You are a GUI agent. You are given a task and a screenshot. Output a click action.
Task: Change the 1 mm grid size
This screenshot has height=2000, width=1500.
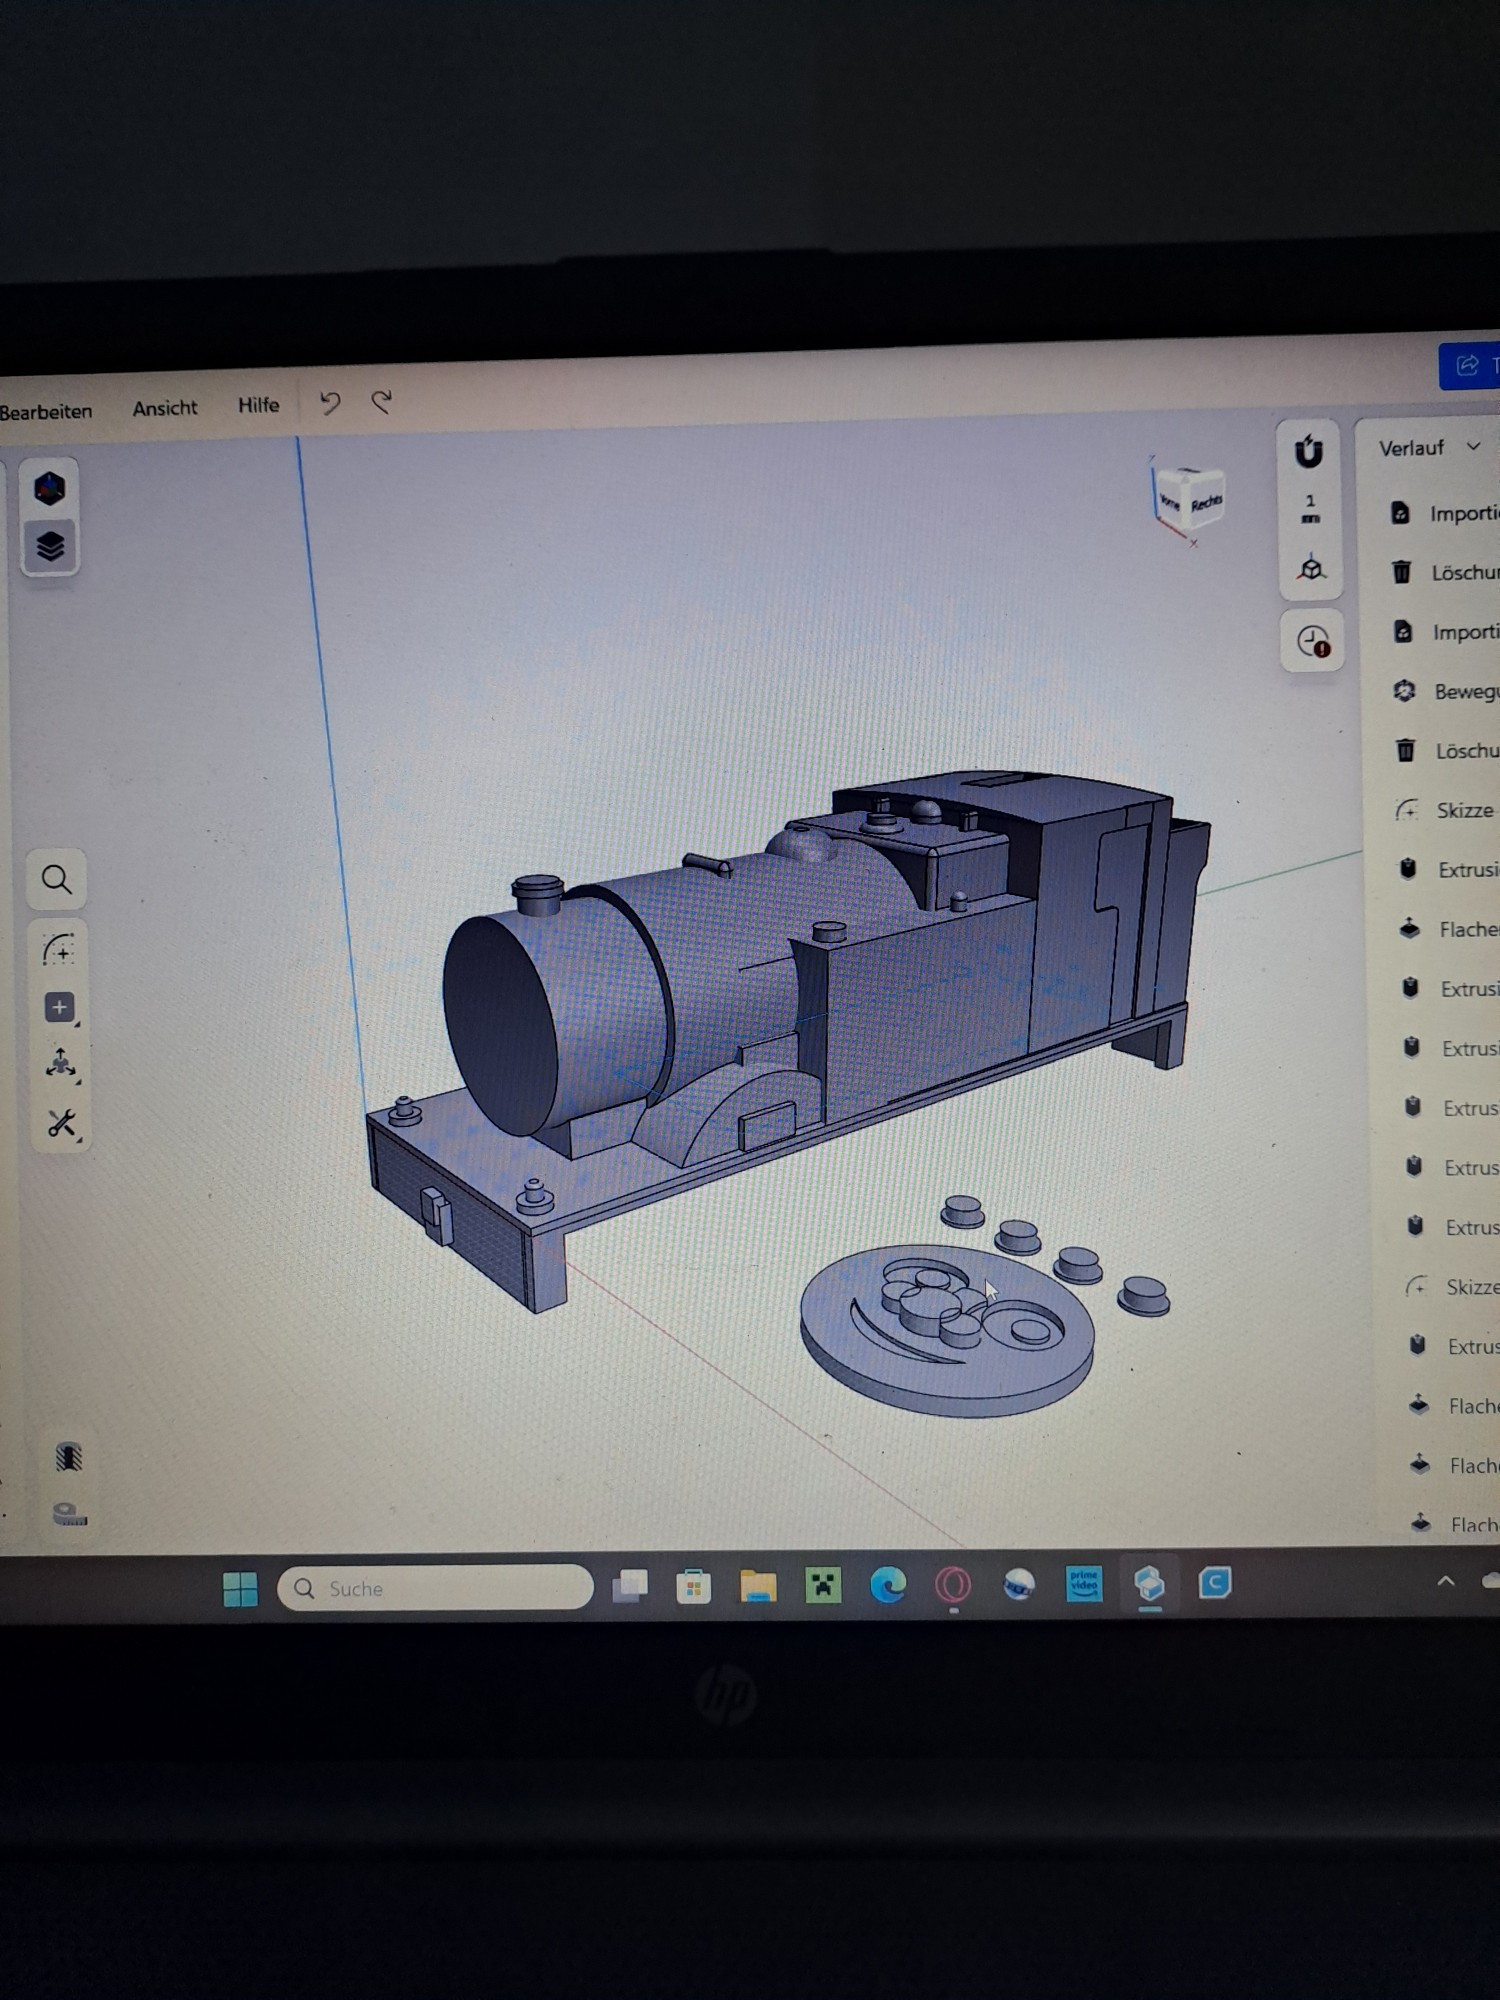pos(1310,509)
